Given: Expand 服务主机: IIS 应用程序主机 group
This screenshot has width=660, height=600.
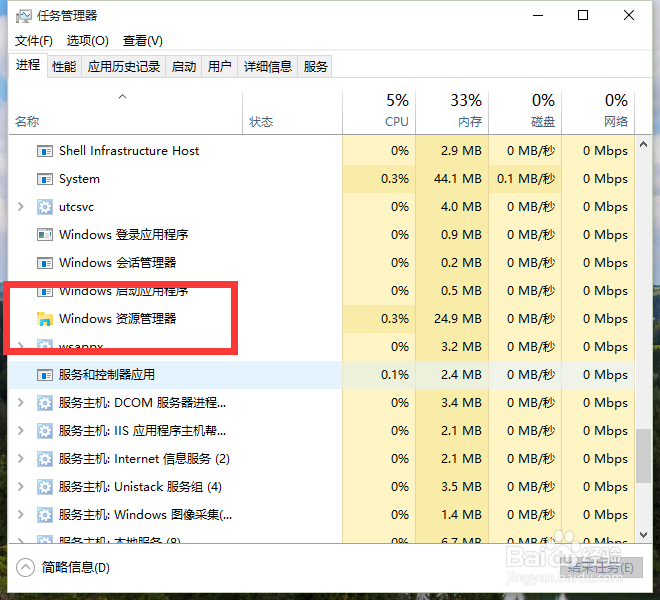Looking at the screenshot, I should pos(20,431).
